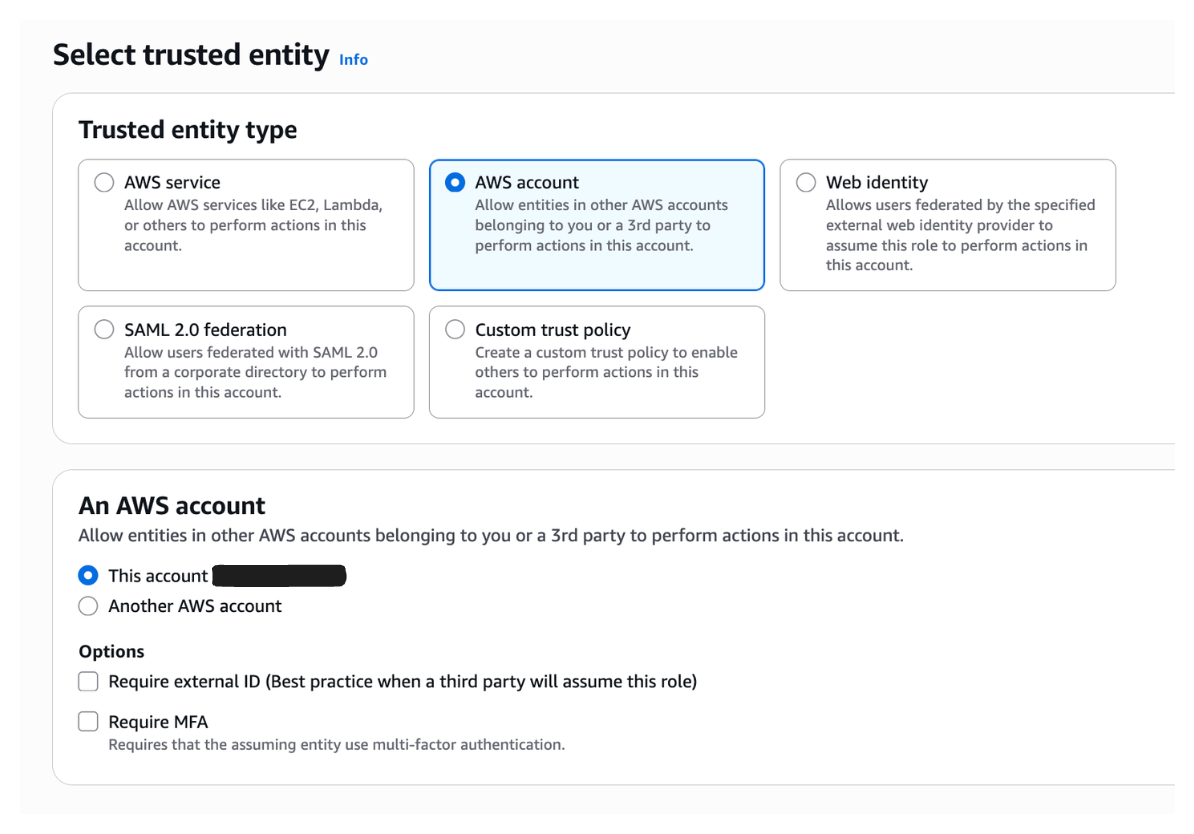Click the AWS service card title text

[x=172, y=183]
